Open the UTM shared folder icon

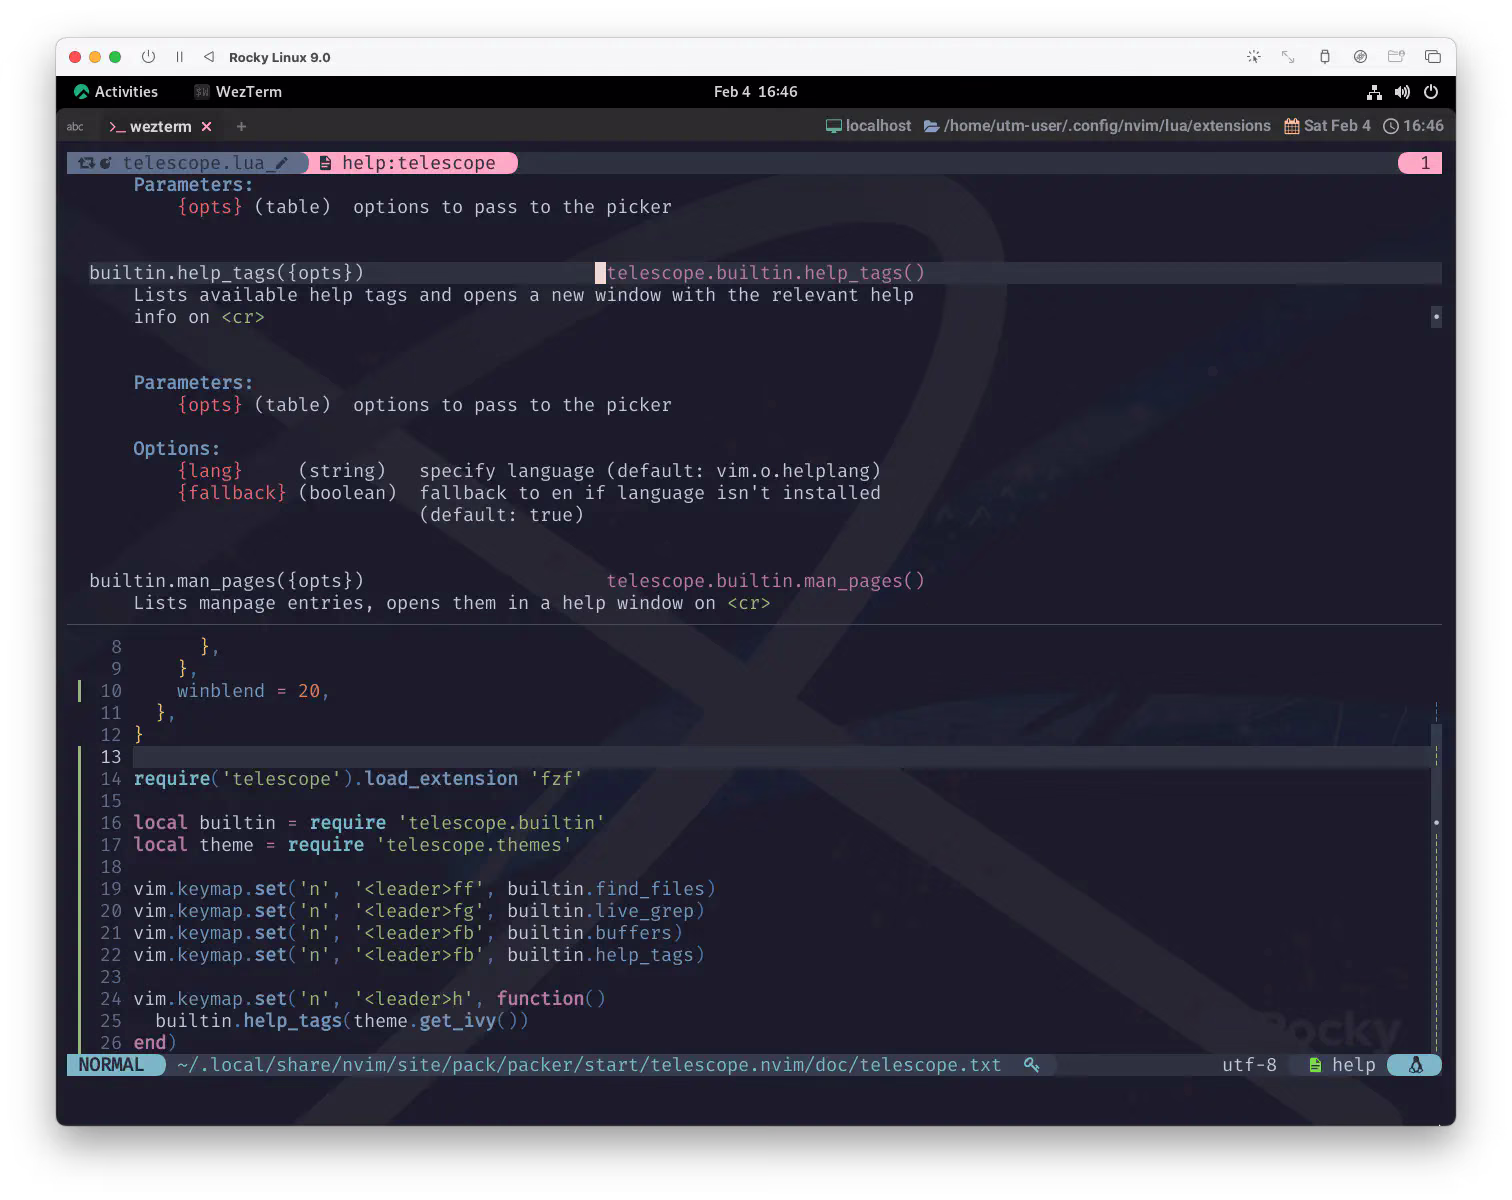[1396, 57]
